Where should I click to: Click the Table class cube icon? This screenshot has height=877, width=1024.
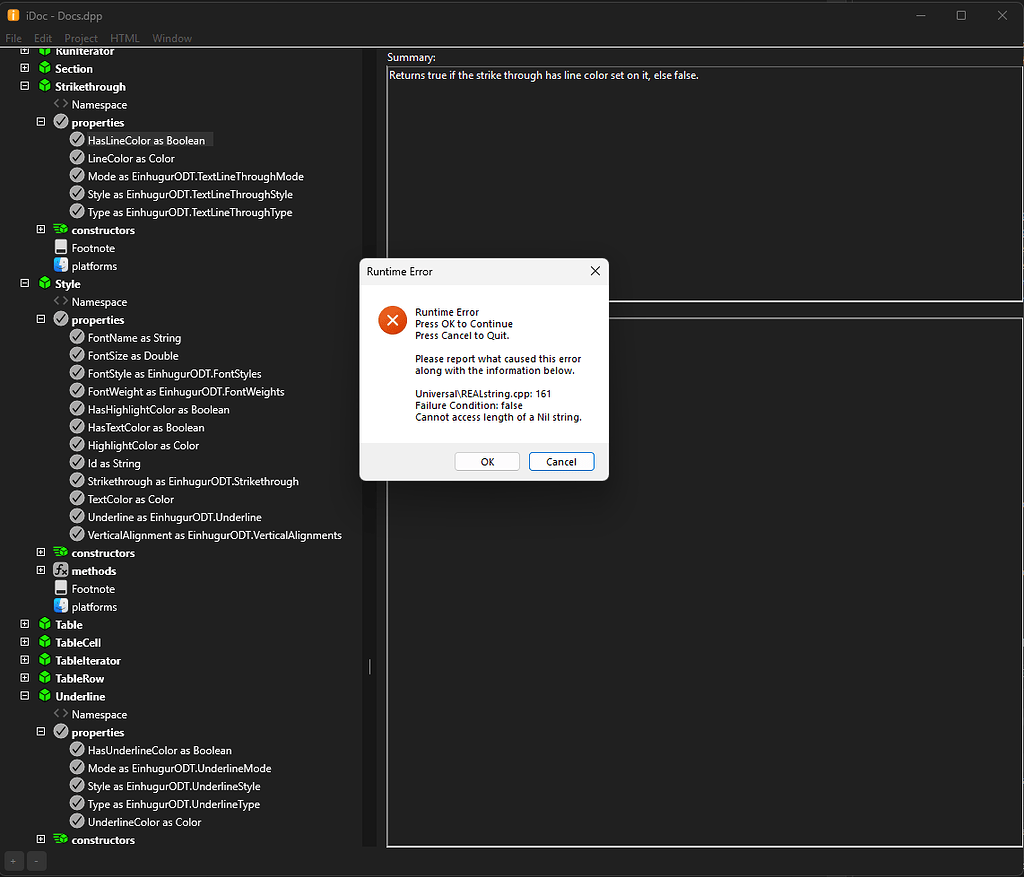45,624
